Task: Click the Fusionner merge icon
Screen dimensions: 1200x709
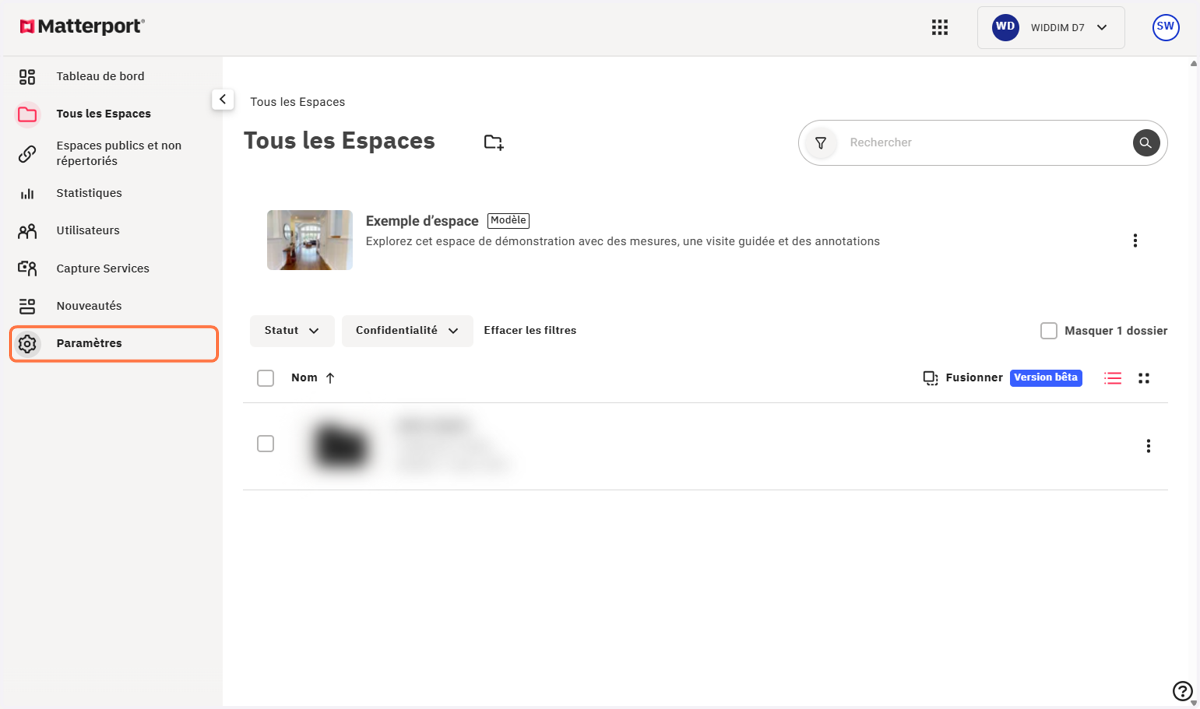Action: pyautogui.click(x=931, y=378)
